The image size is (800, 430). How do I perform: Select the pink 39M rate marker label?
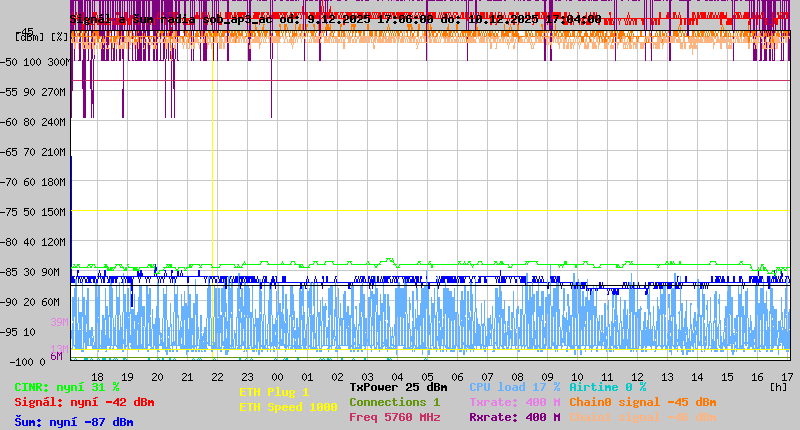pos(59,322)
